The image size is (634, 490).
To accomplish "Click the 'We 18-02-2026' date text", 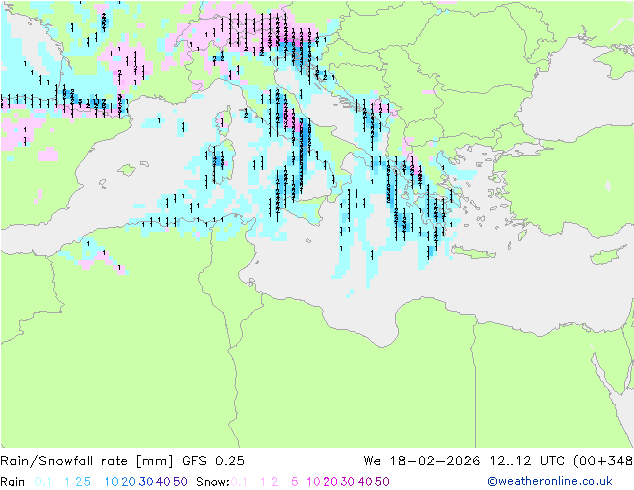I will tap(422, 460).
